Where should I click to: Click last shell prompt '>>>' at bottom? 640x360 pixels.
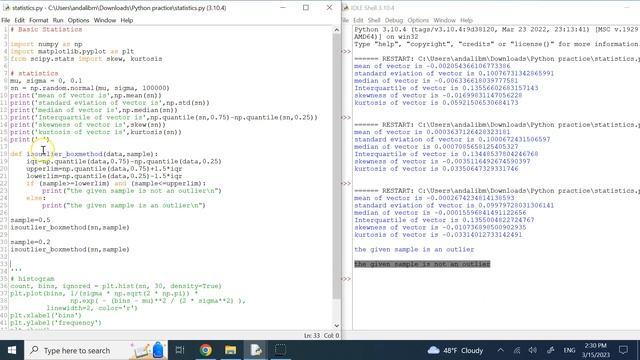pos(346,279)
